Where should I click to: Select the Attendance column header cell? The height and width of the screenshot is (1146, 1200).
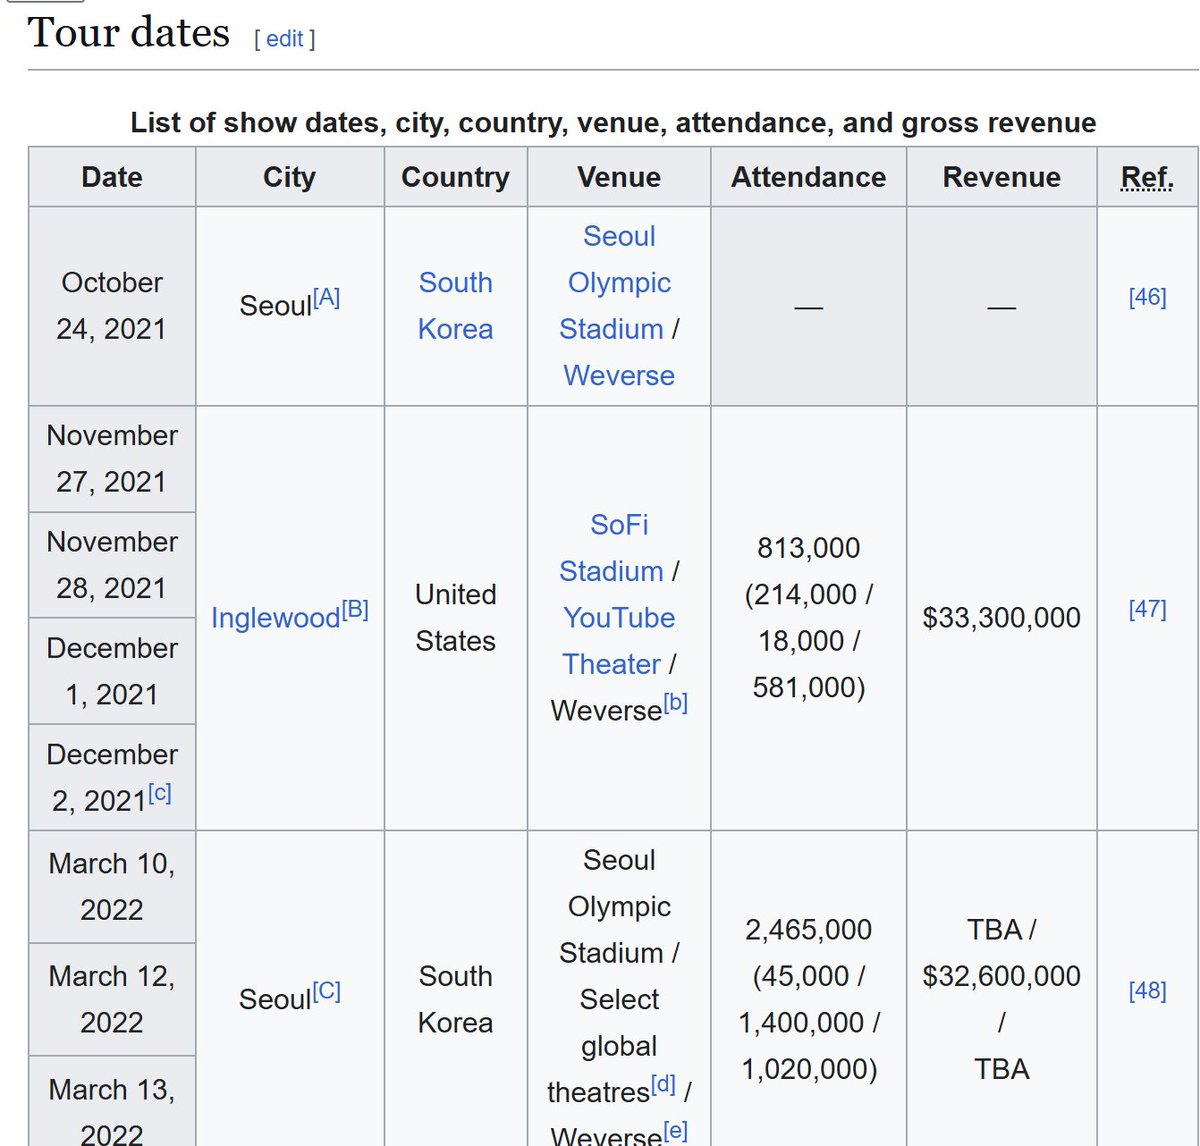808,176
